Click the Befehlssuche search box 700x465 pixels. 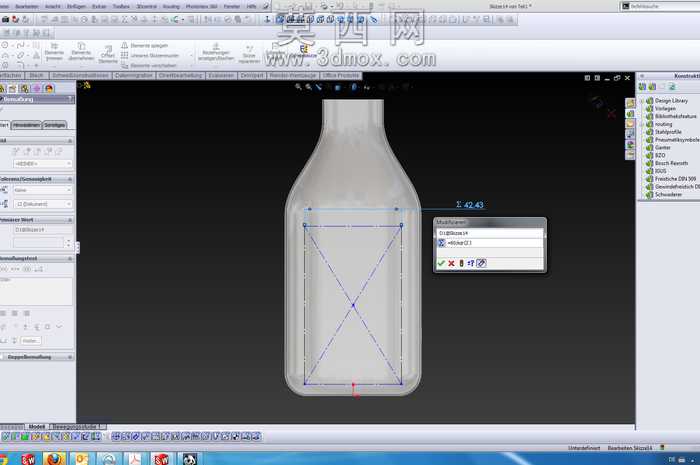pyautogui.click(x=661, y=6)
